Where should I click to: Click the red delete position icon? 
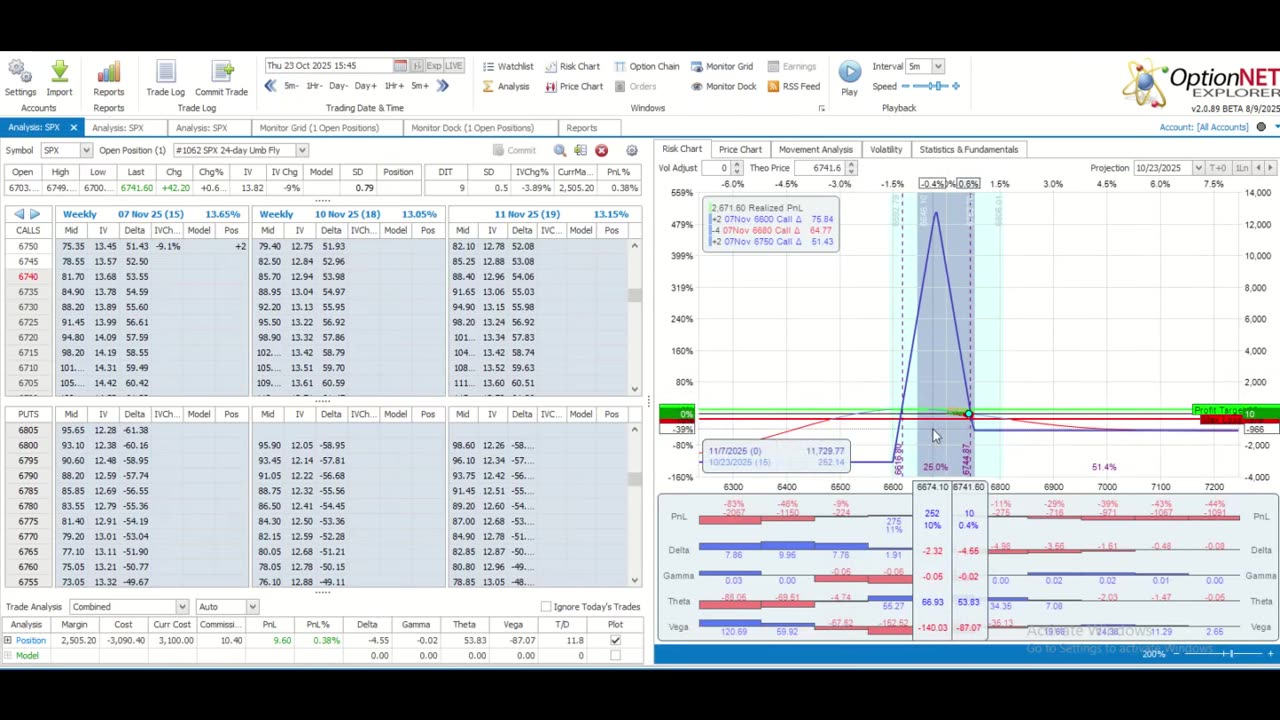click(601, 150)
